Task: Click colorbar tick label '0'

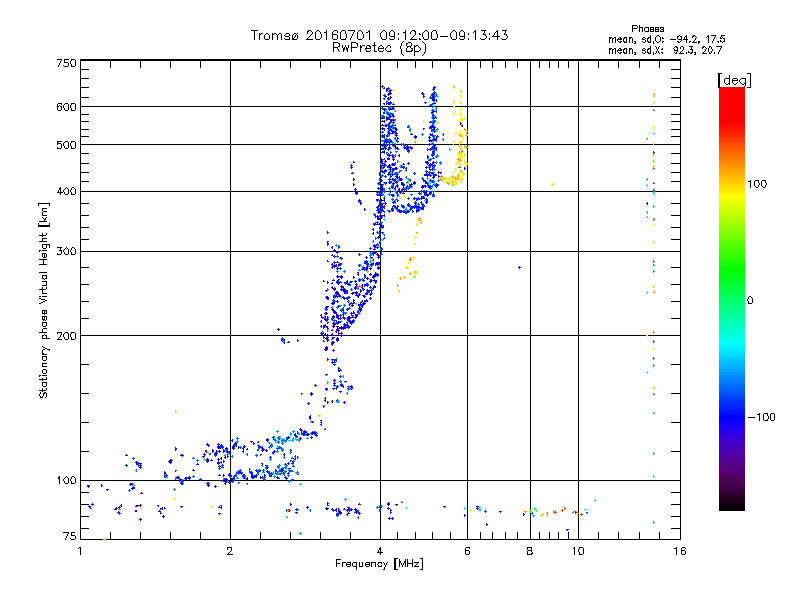Action: [x=750, y=301]
